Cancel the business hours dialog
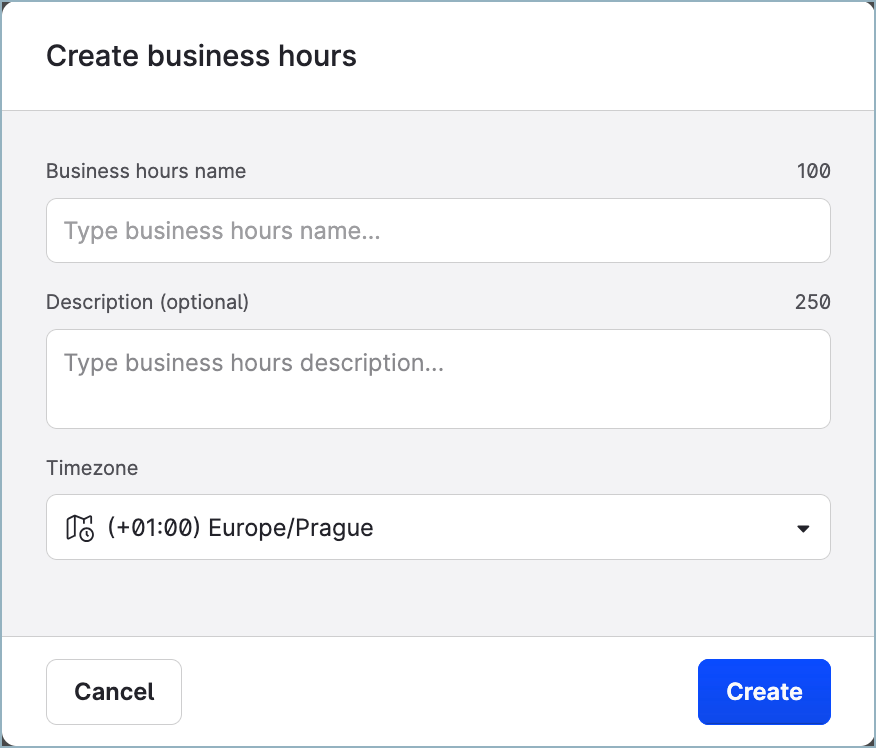Viewport: 876px width, 748px height. coord(114,691)
